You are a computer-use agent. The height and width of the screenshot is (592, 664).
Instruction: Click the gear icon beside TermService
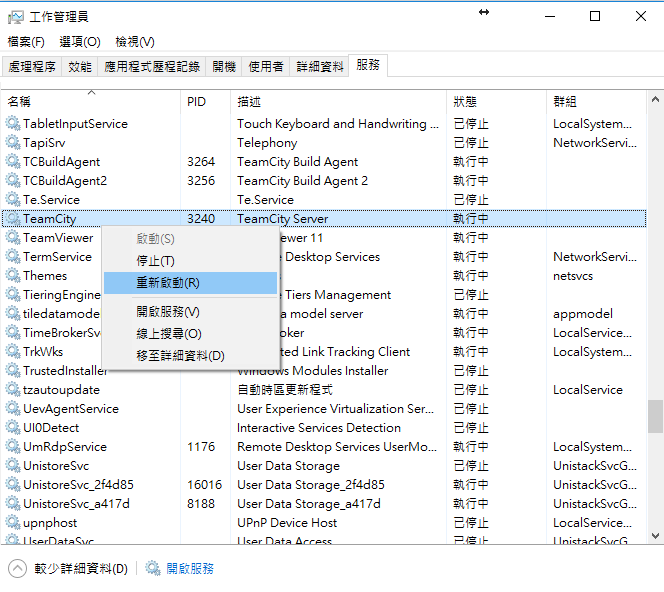[x=13, y=257]
